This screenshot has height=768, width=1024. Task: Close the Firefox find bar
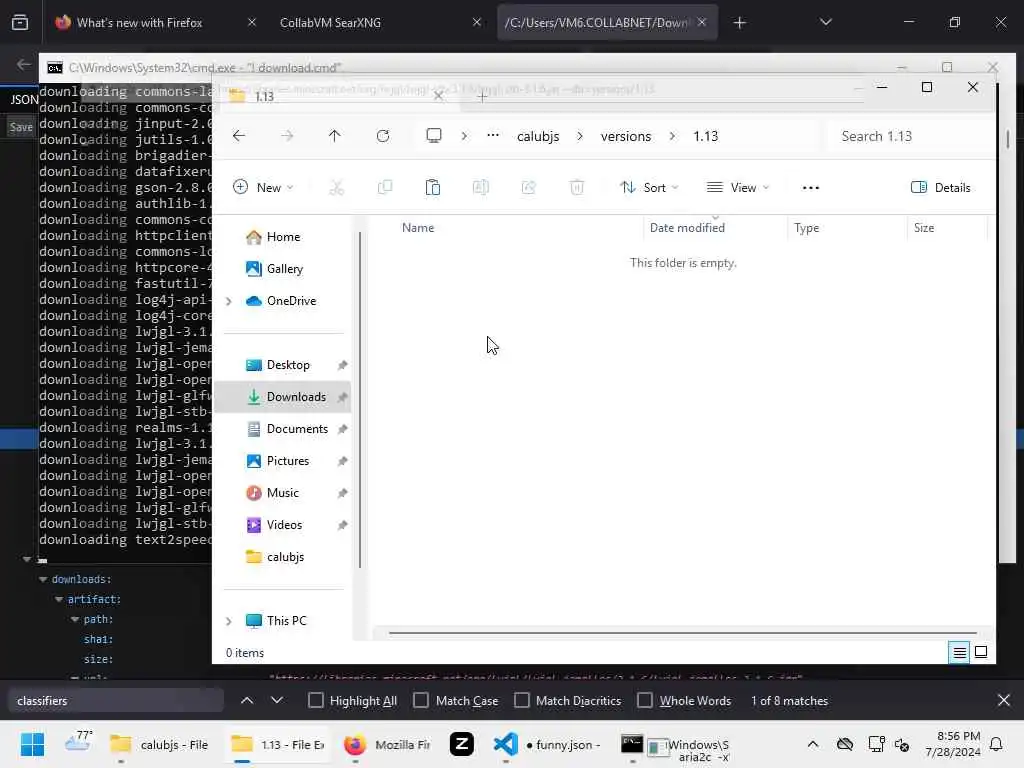[1004, 701]
